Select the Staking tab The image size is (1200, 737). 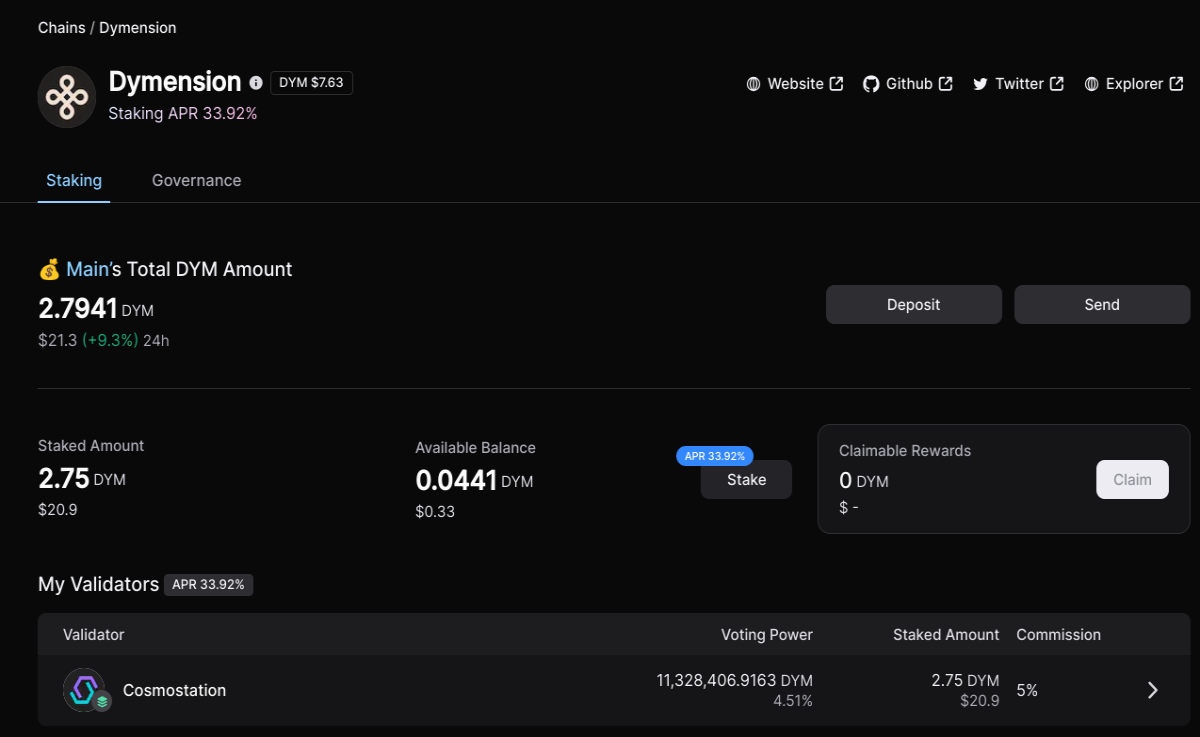point(74,180)
